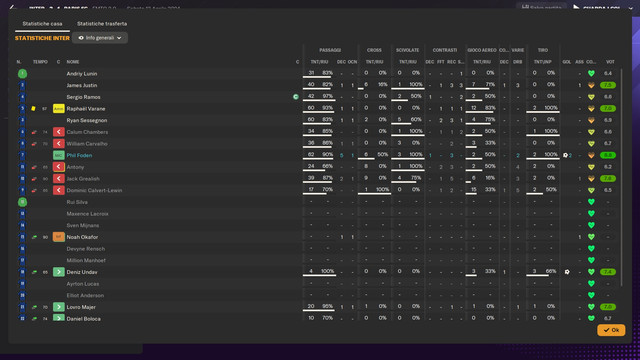Click the condition heart icon for Noah Okafor
Image resolution: width=640 pixels, height=360 pixels.
(x=591, y=237)
